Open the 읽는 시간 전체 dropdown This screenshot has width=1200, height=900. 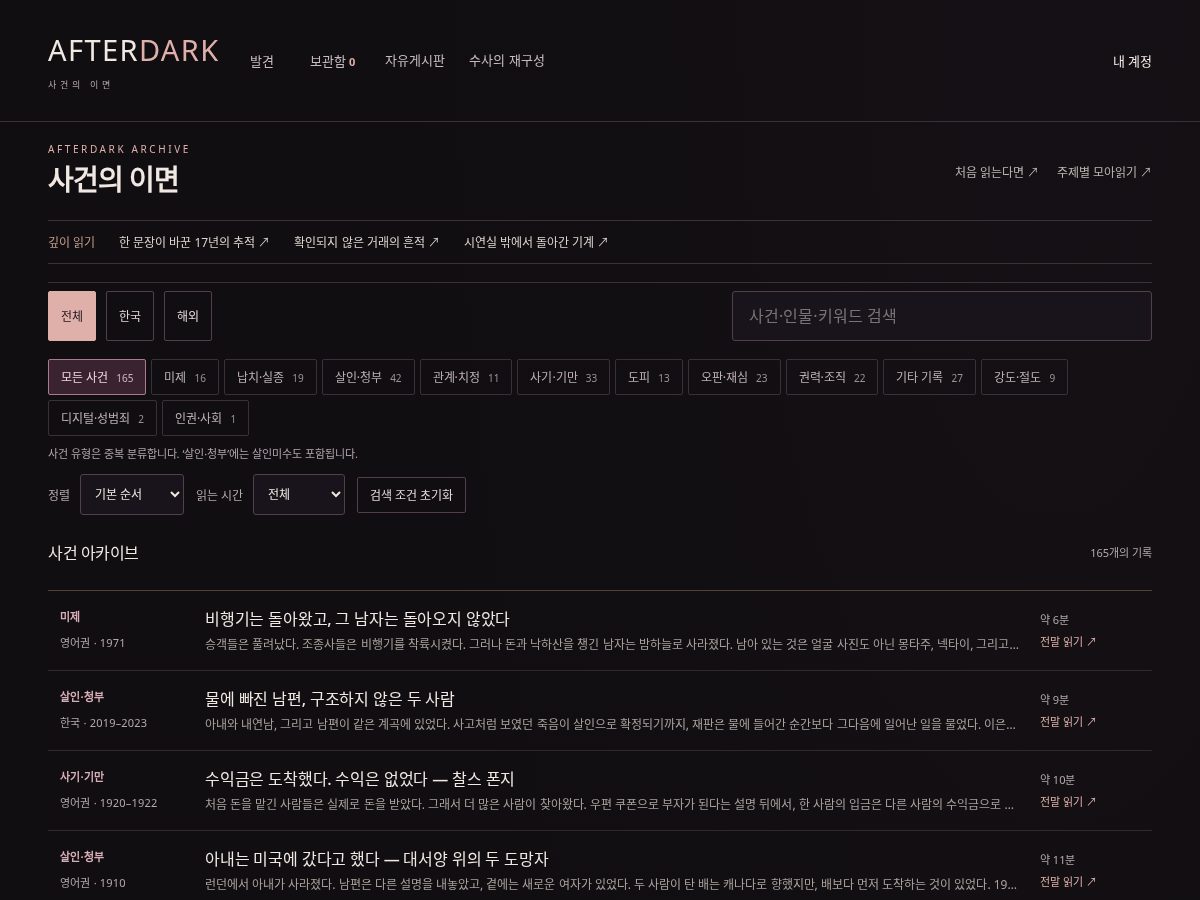coord(299,494)
